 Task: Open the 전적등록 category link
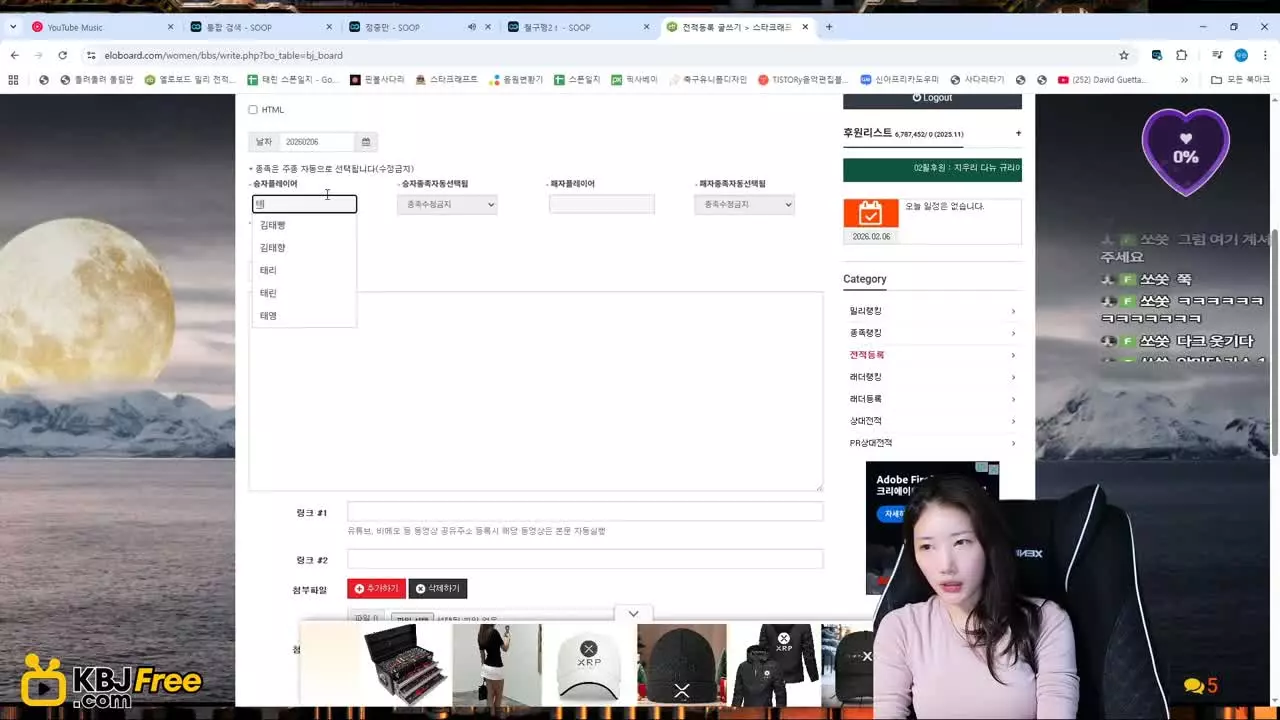867,355
